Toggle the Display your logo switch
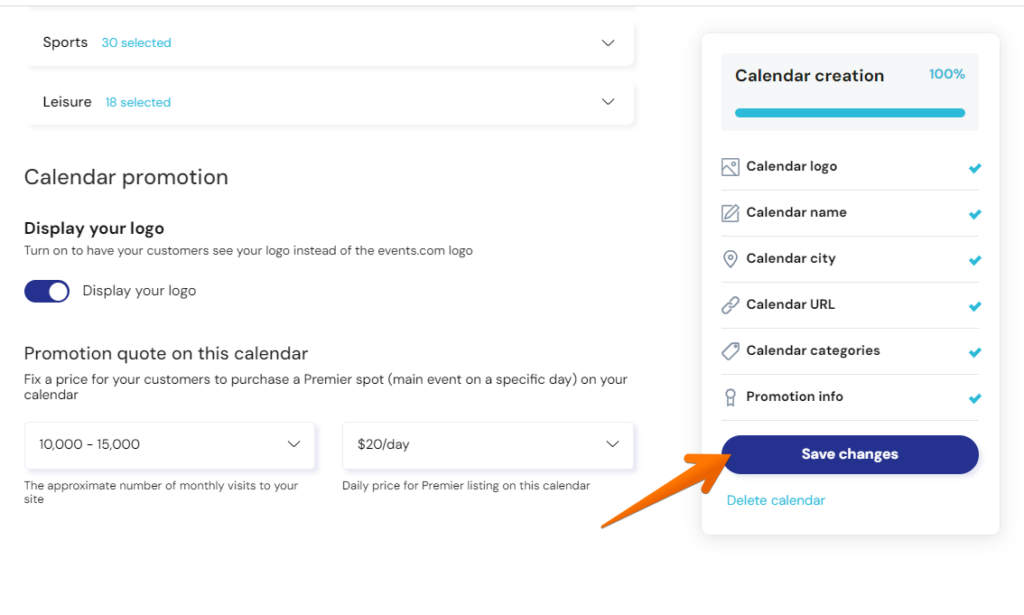This screenshot has width=1024, height=615. tap(47, 291)
